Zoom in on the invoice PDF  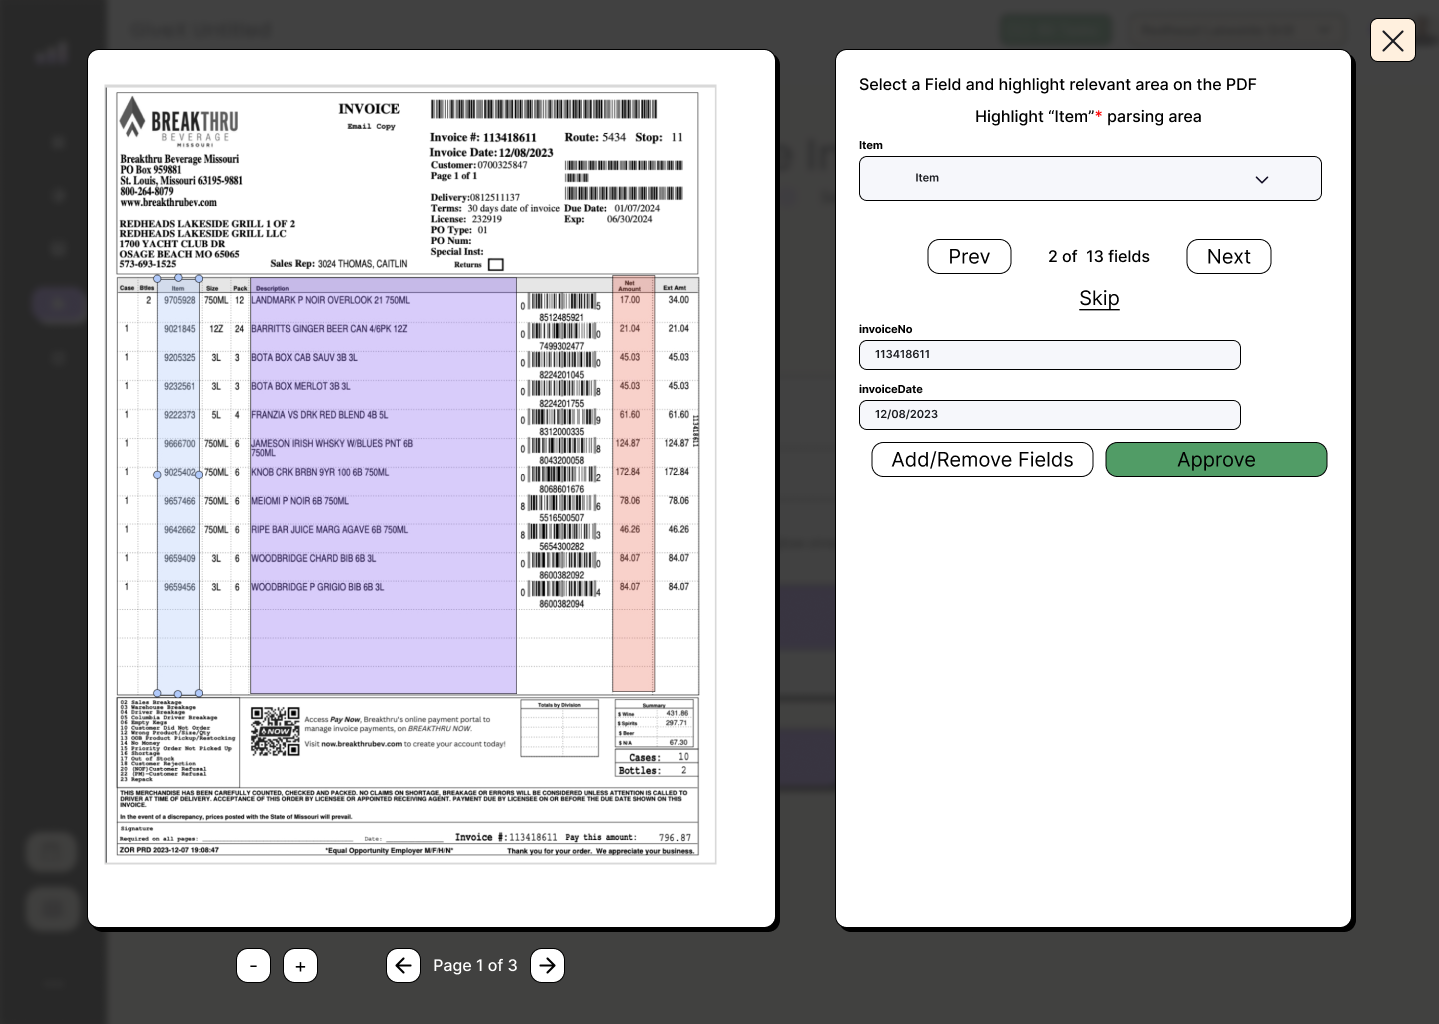[300, 965]
